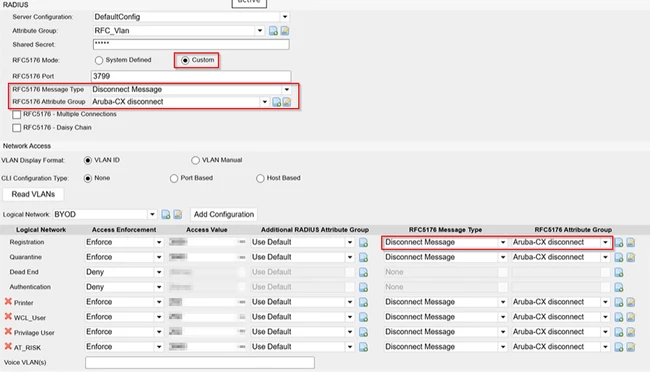Delete the AT_RISK logical network row

tap(8, 347)
